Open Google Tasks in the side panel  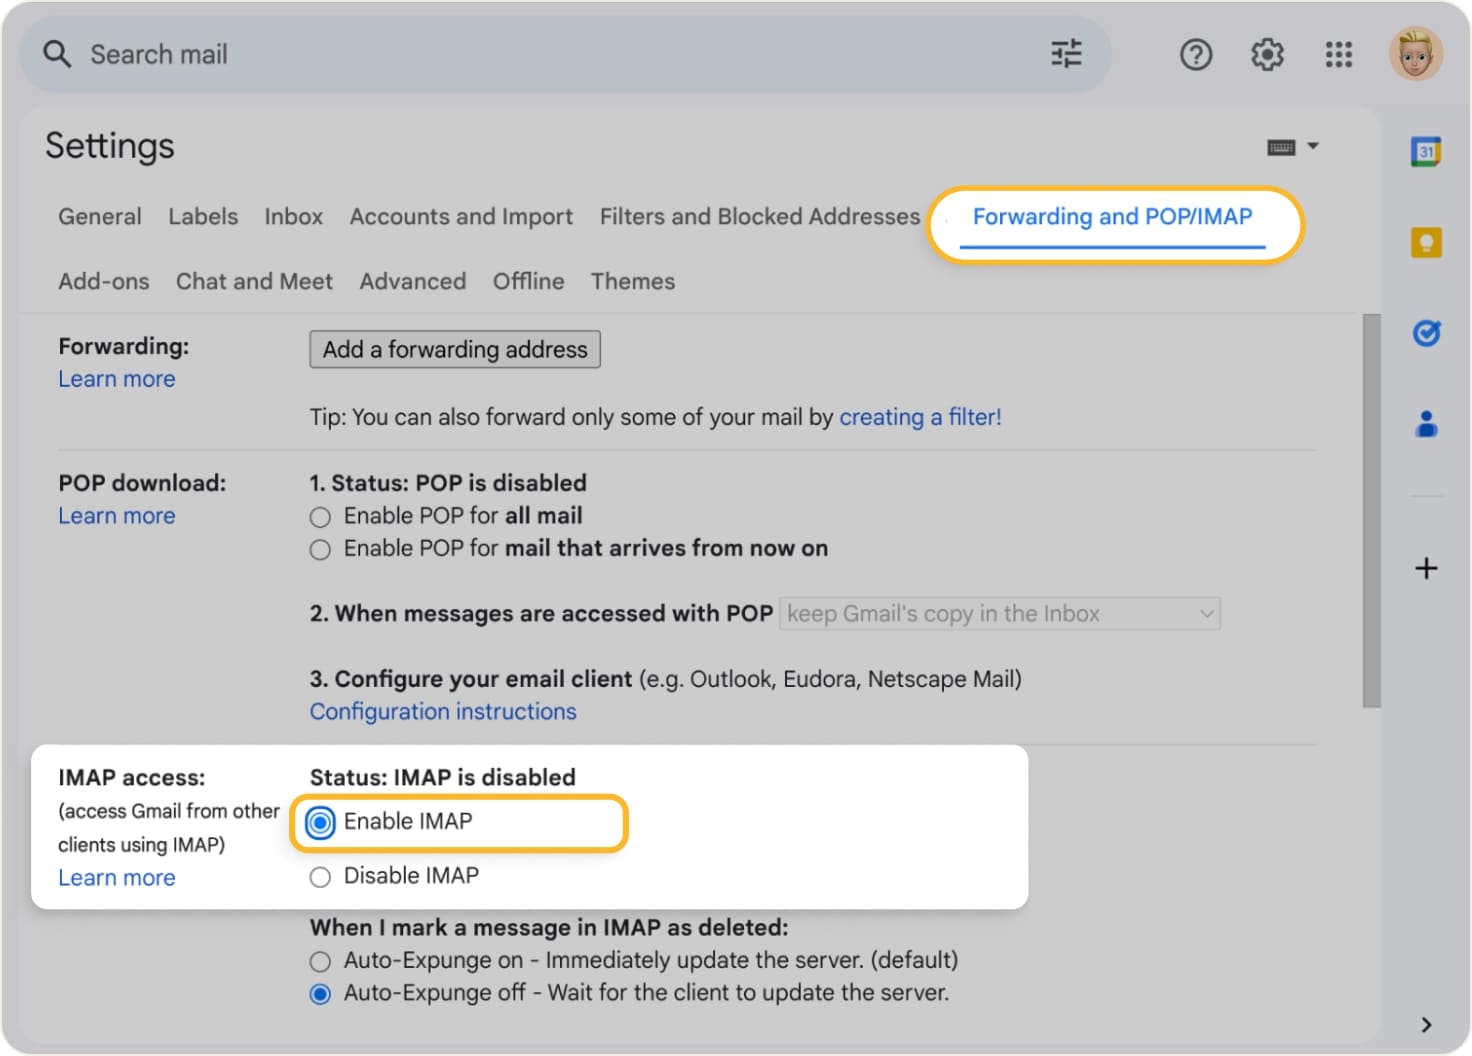pyautogui.click(x=1427, y=332)
